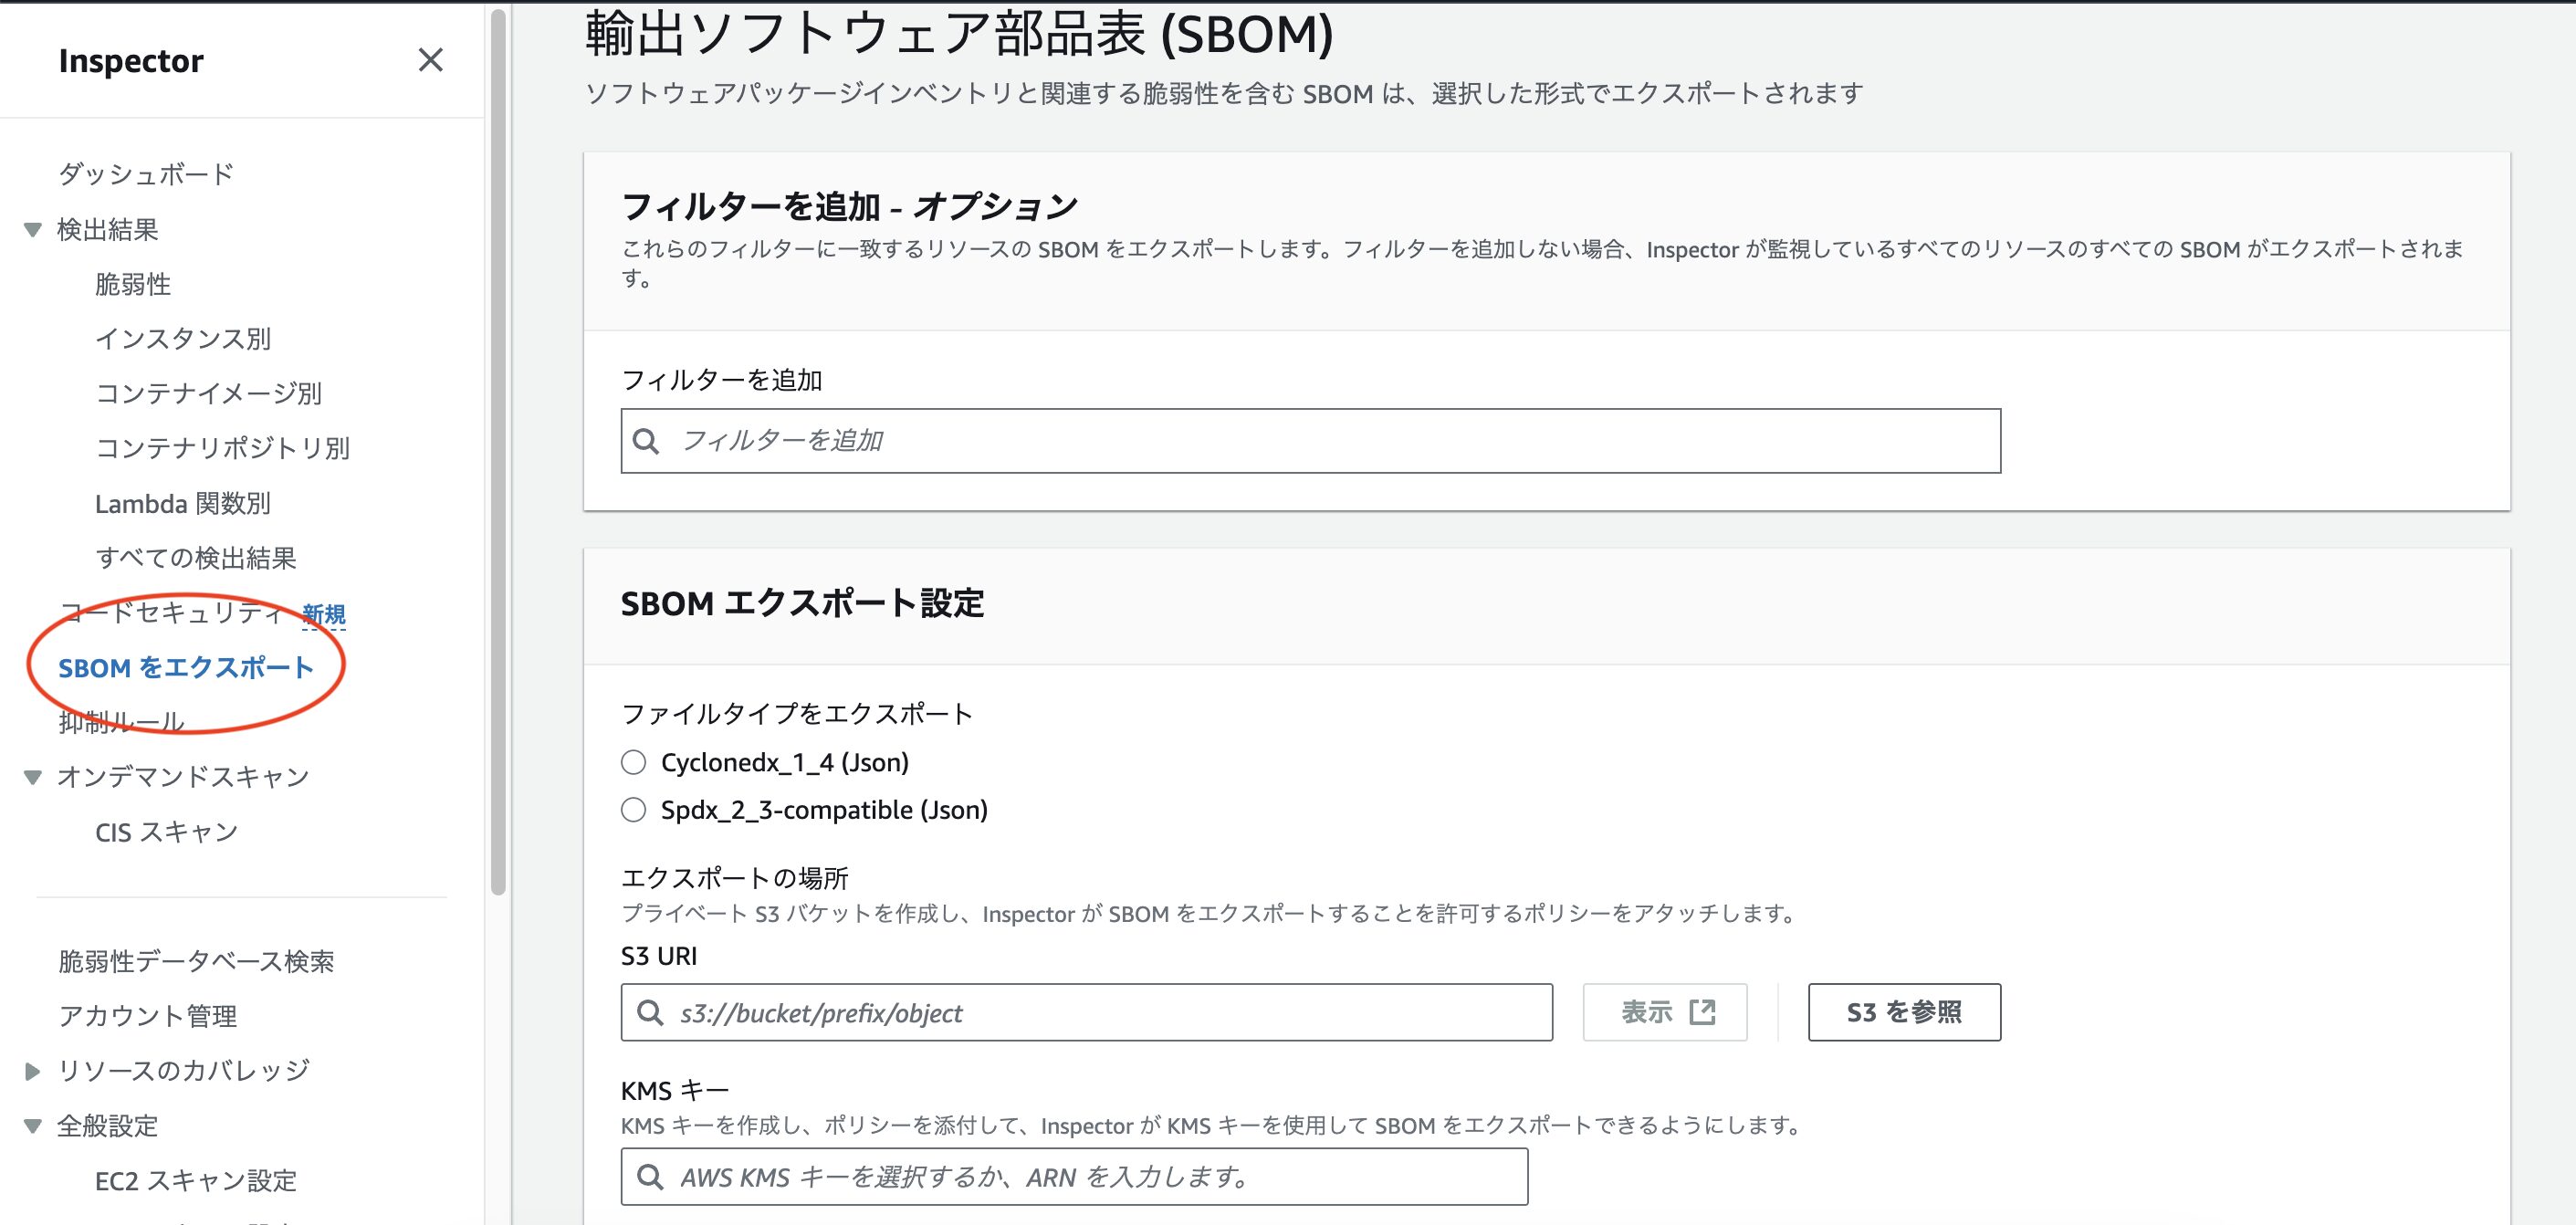This screenshot has height=1225, width=2576.
Task: Click the KMS key search icon
Action: pos(650,1177)
